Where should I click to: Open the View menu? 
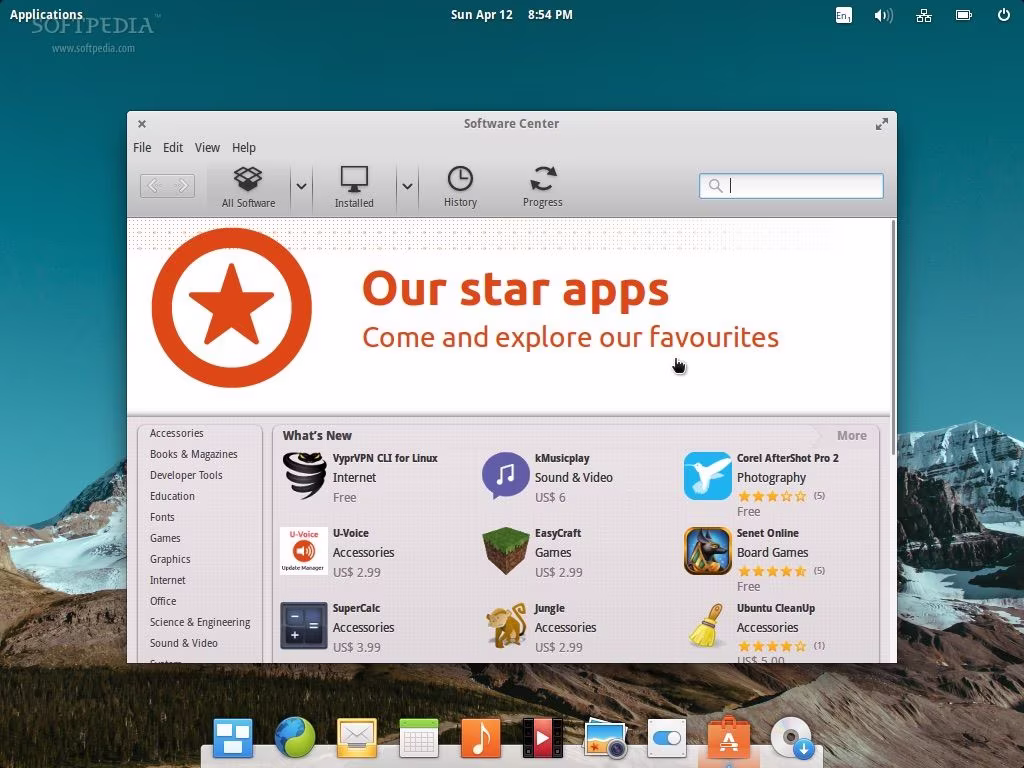pos(207,148)
